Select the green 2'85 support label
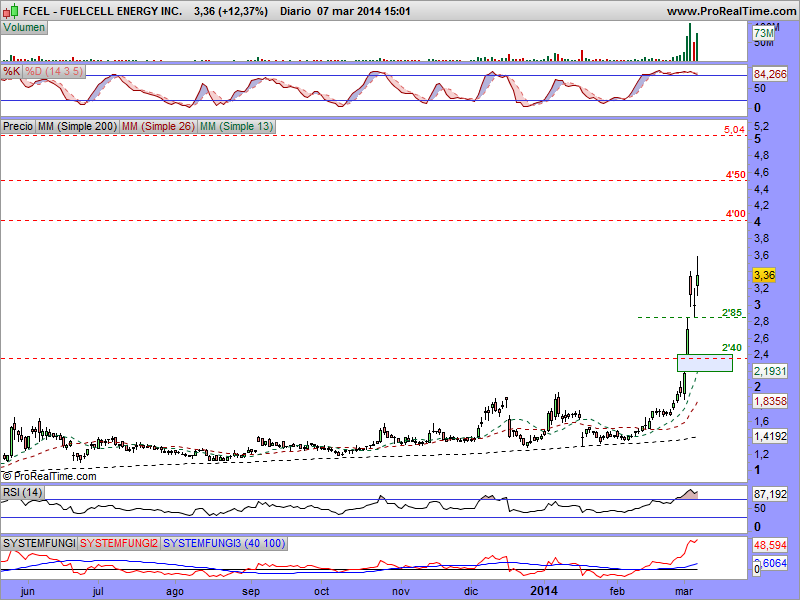 (732, 313)
